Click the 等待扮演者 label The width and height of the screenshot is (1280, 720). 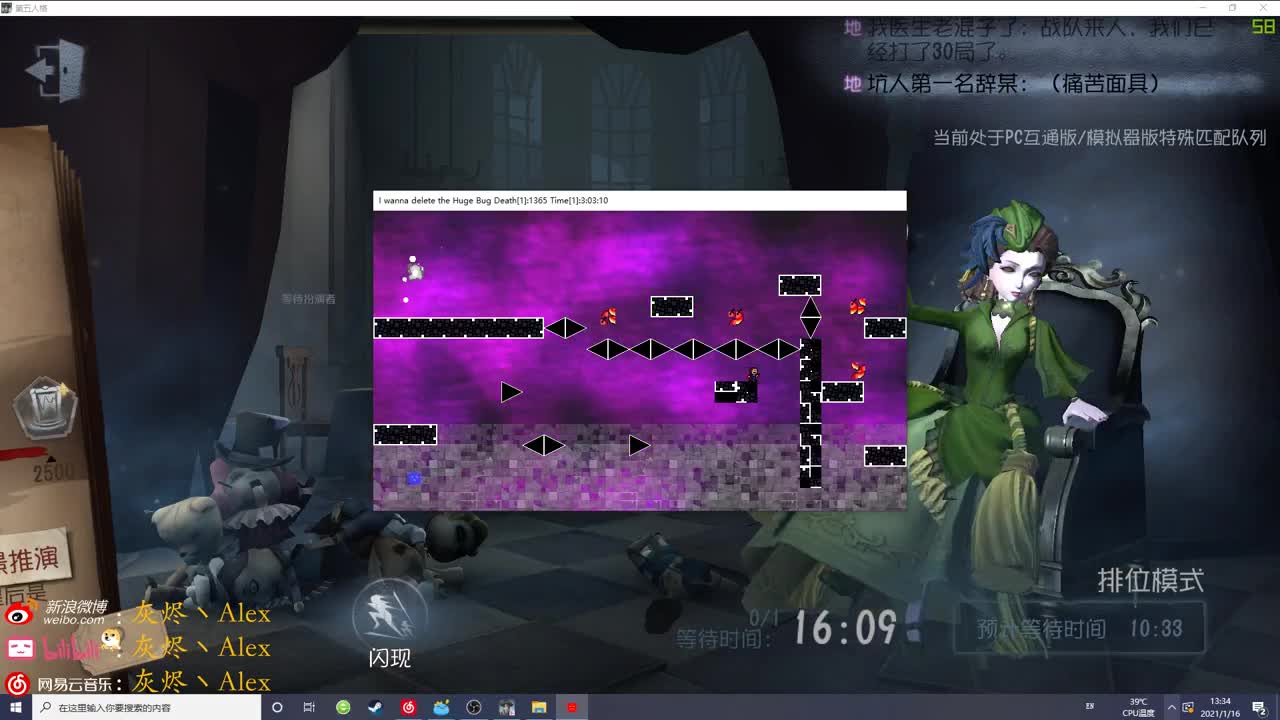(308, 299)
